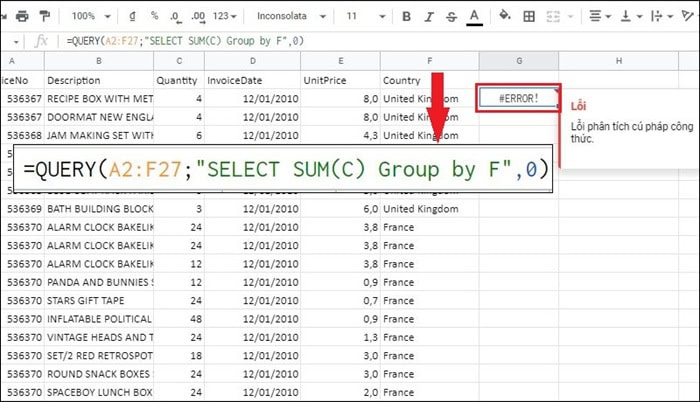Toggle italic formatting

point(429,16)
